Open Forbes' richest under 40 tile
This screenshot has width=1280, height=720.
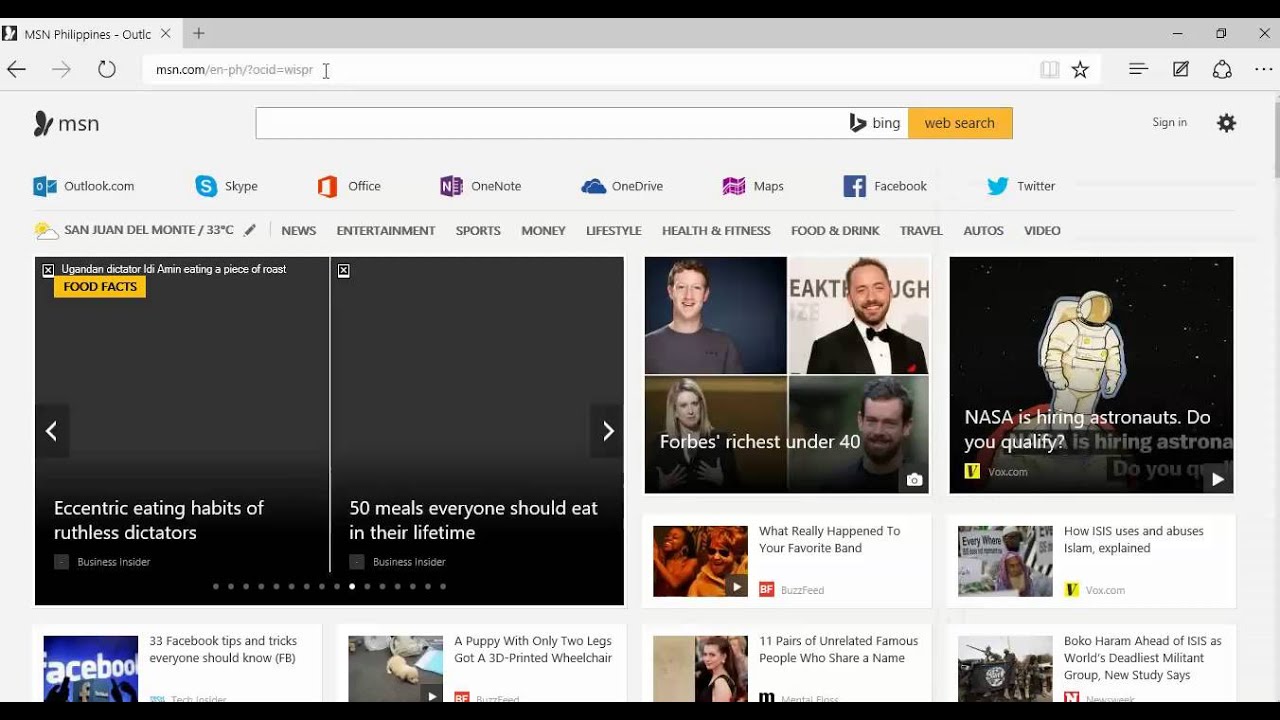786,375
